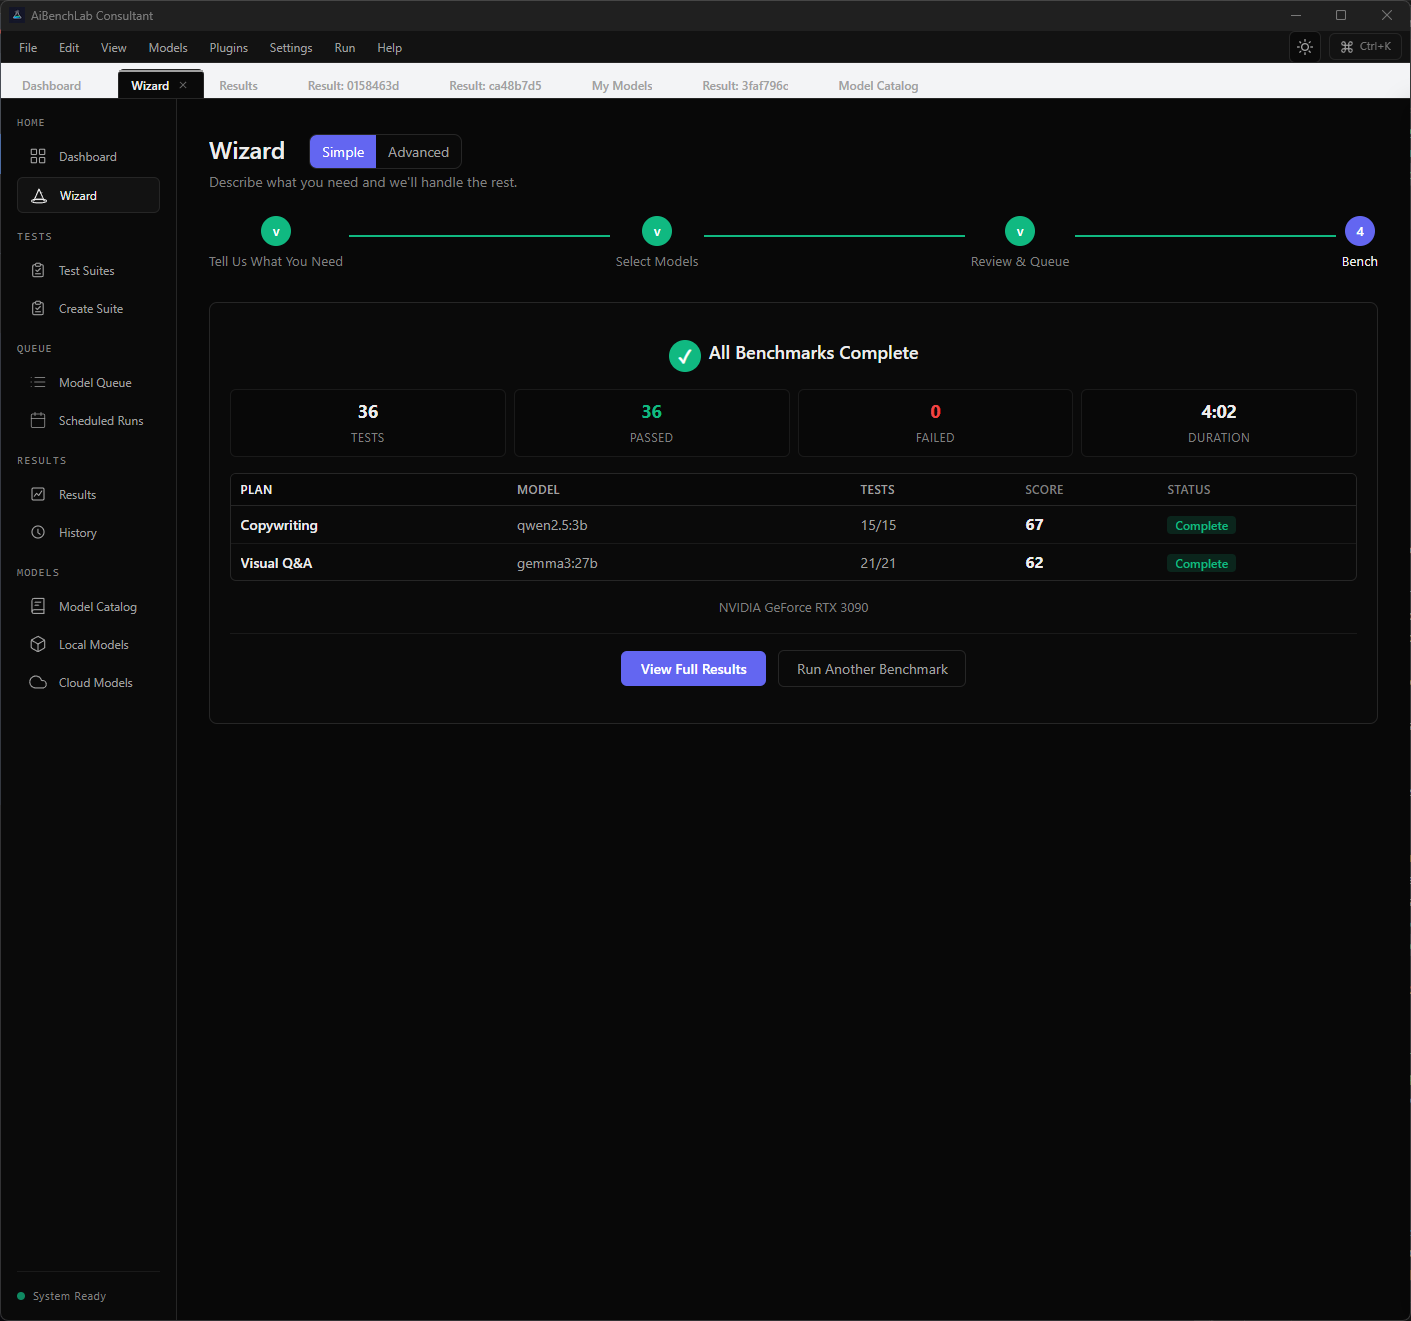Click the Cloud Models cloud icon
This screenshot has height=1321, width=1411.
tap(38, 683)
